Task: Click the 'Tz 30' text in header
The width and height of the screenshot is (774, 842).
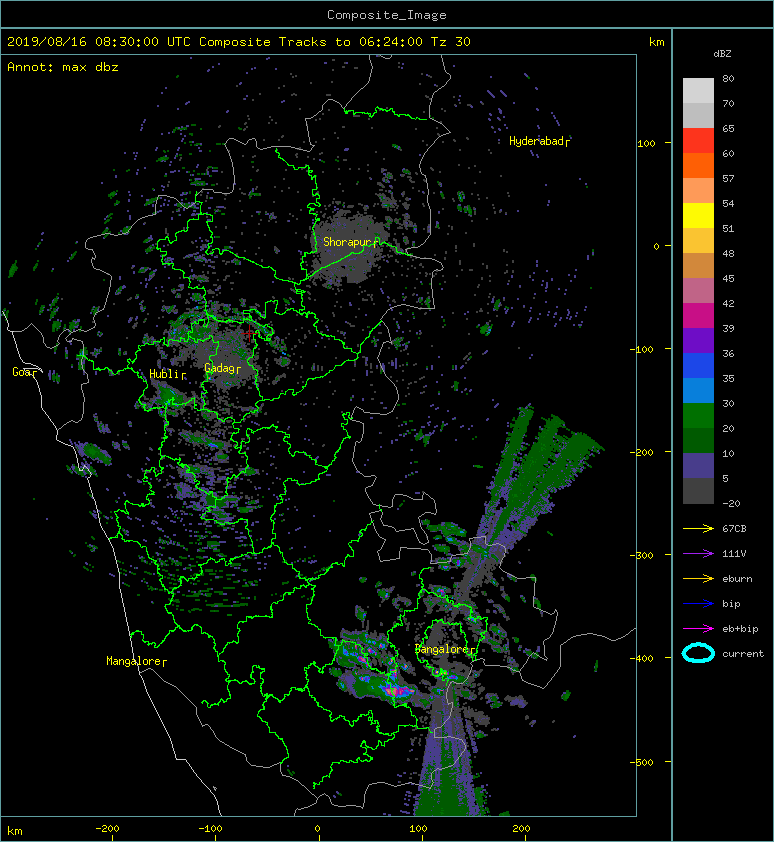Action: point(451,42)
